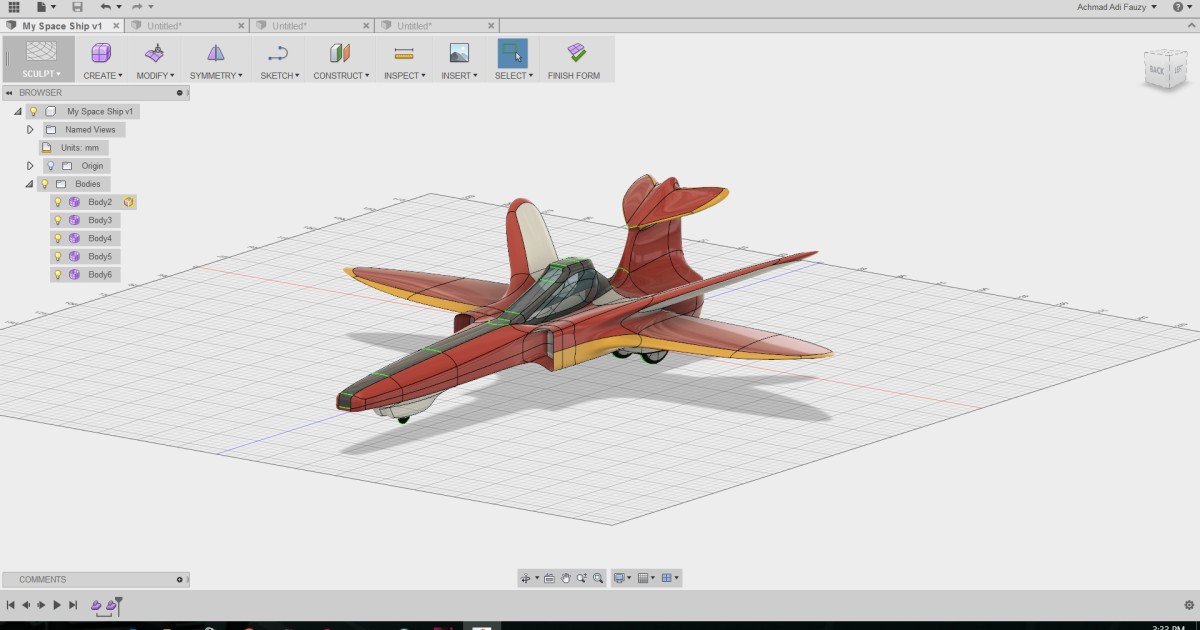Click the Comments panel options dot
The height and width of the screenshot is (630, 1200).
coord(180,579)
